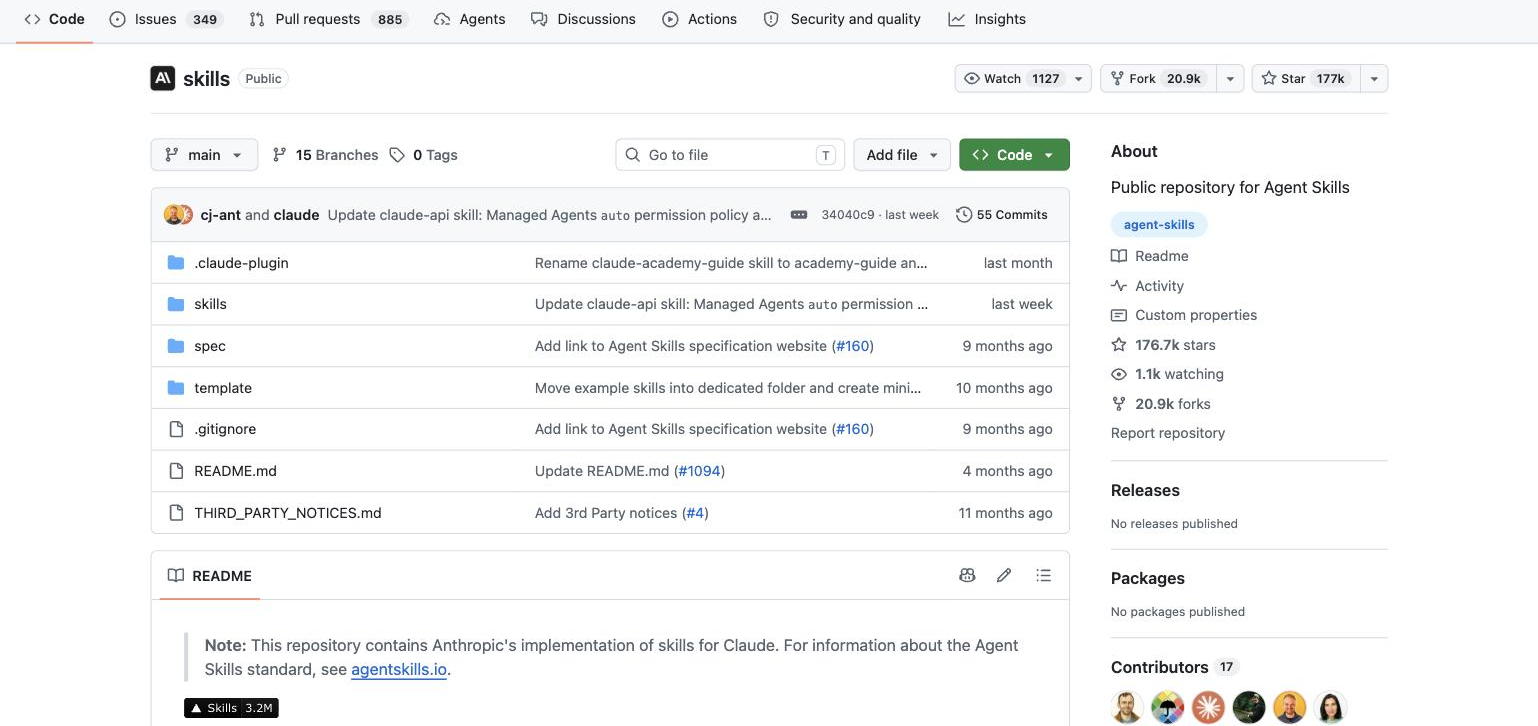1538x726 pixels.
Task: Open the Agents tab
Action: click(470, 19)
